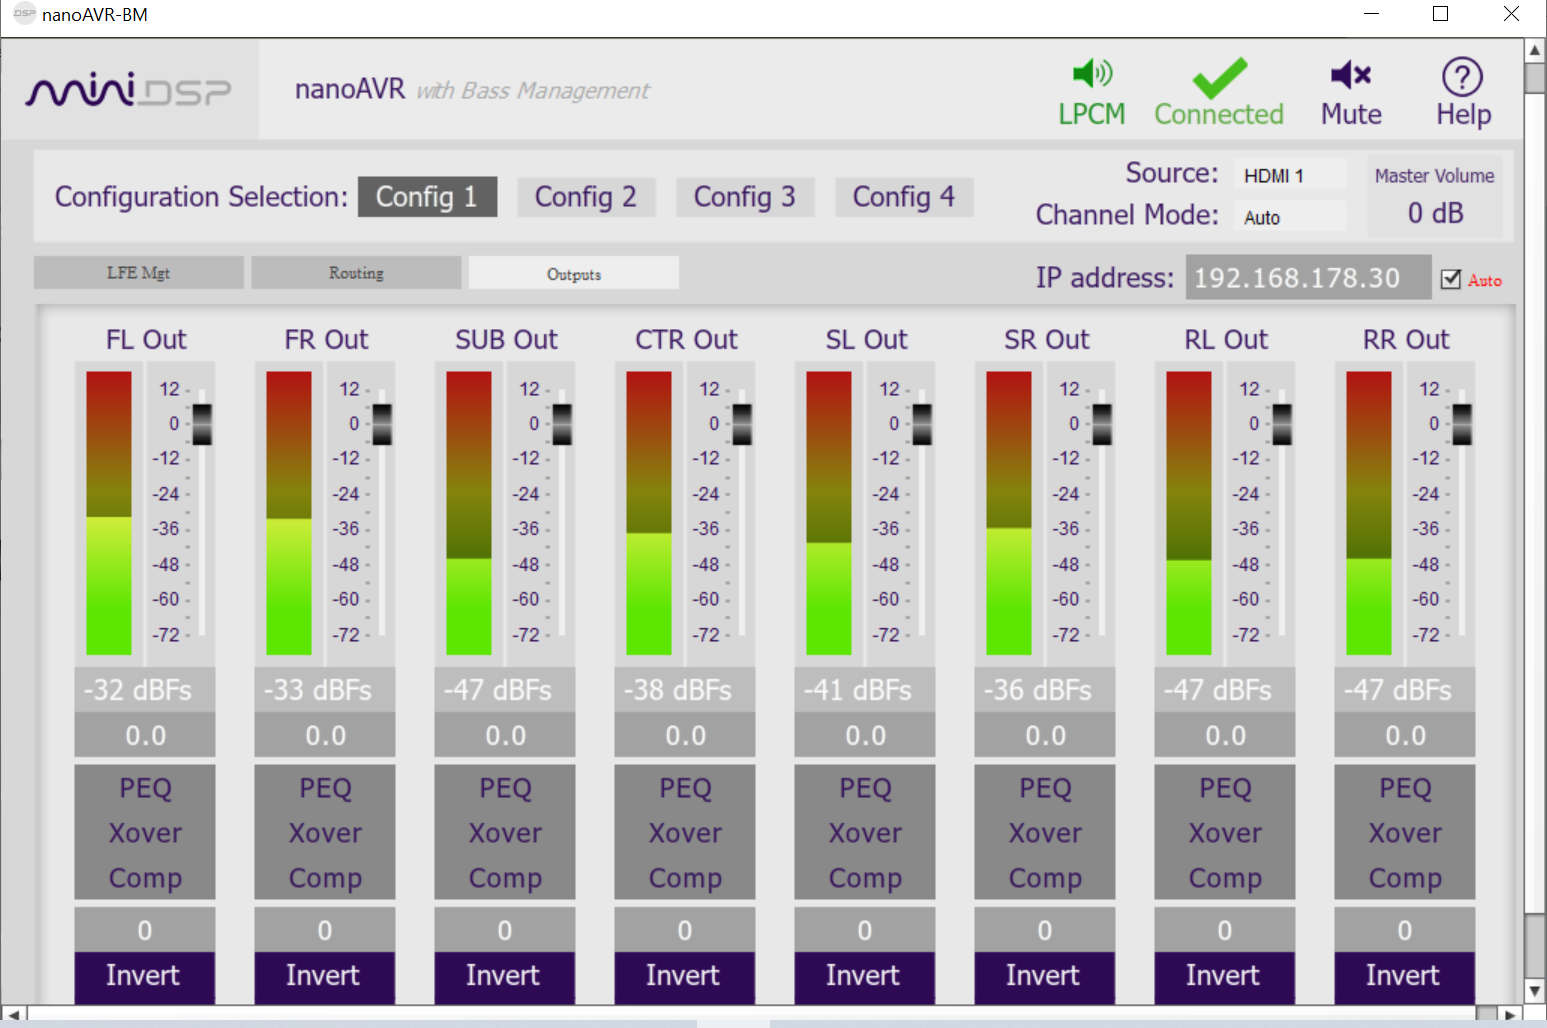Invert the RR Out channel
This screenshot has width=1547, height=1028.
1404,976
